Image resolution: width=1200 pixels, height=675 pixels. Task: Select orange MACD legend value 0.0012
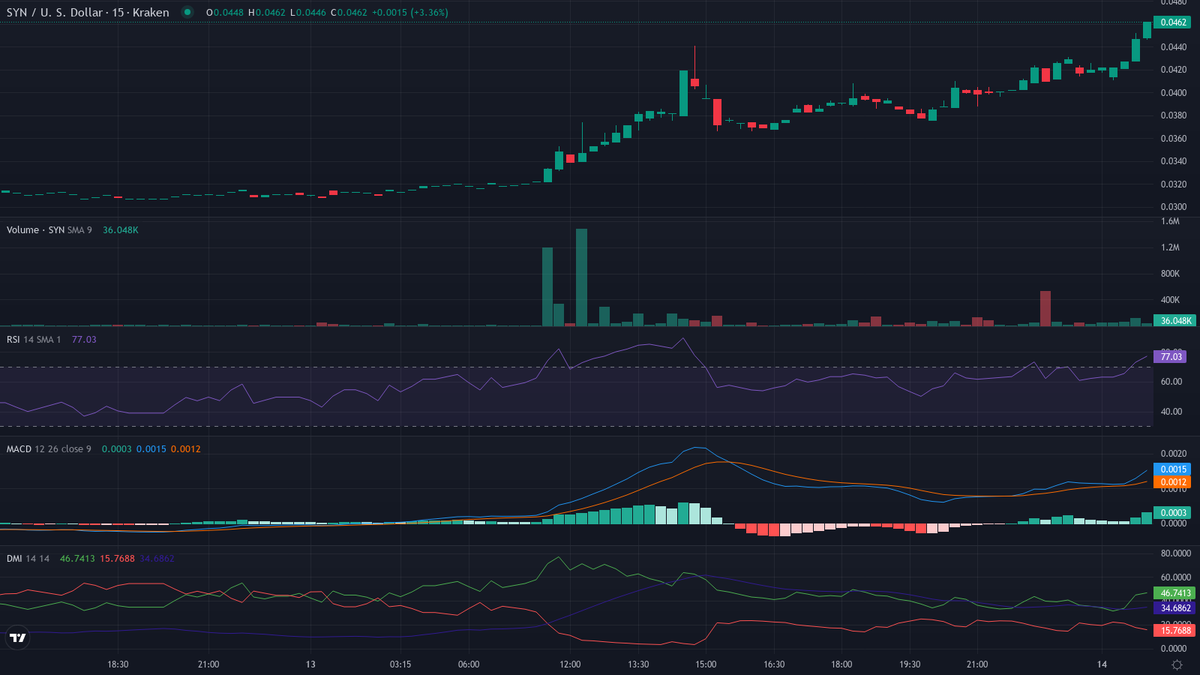coord(185,449)
